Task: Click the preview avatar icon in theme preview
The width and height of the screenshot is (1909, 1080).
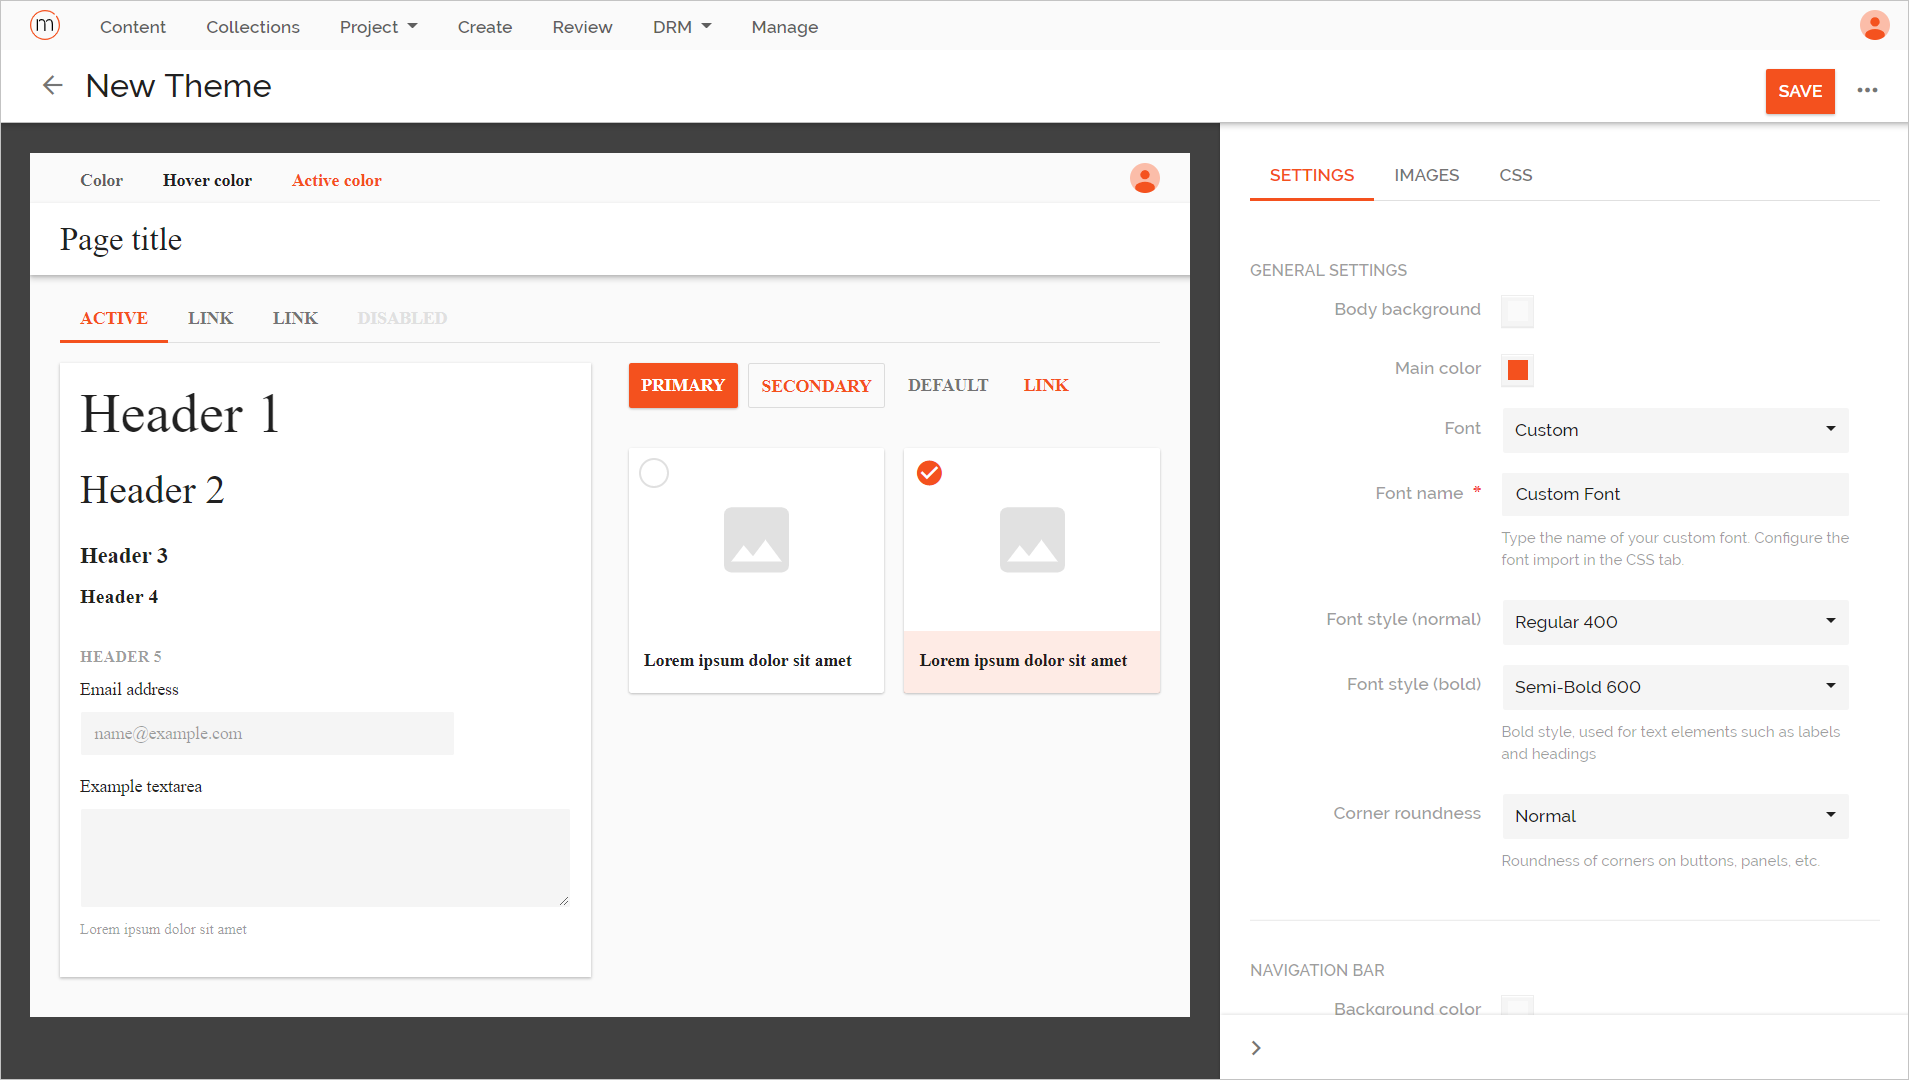Action: click(x=1144, y=179)
